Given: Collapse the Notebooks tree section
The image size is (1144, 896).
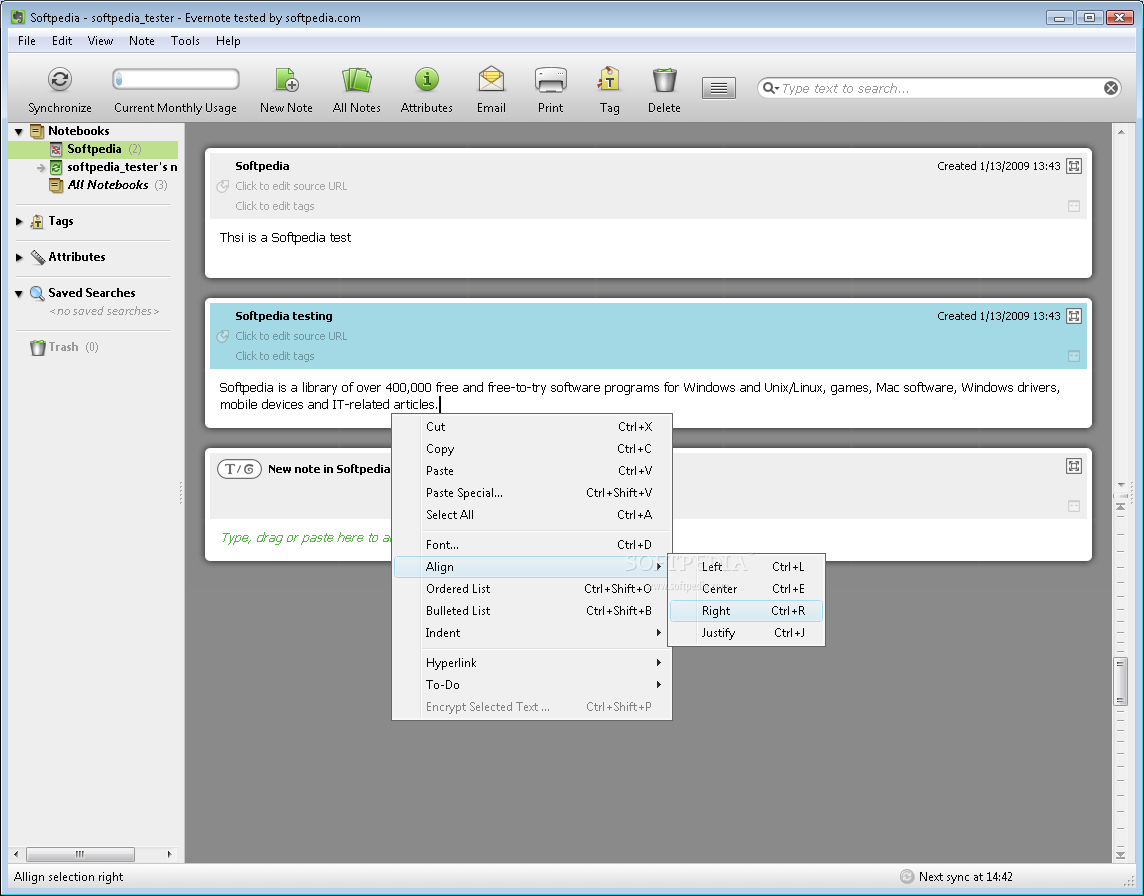Looking at the screenshot, I should point(19,131).
